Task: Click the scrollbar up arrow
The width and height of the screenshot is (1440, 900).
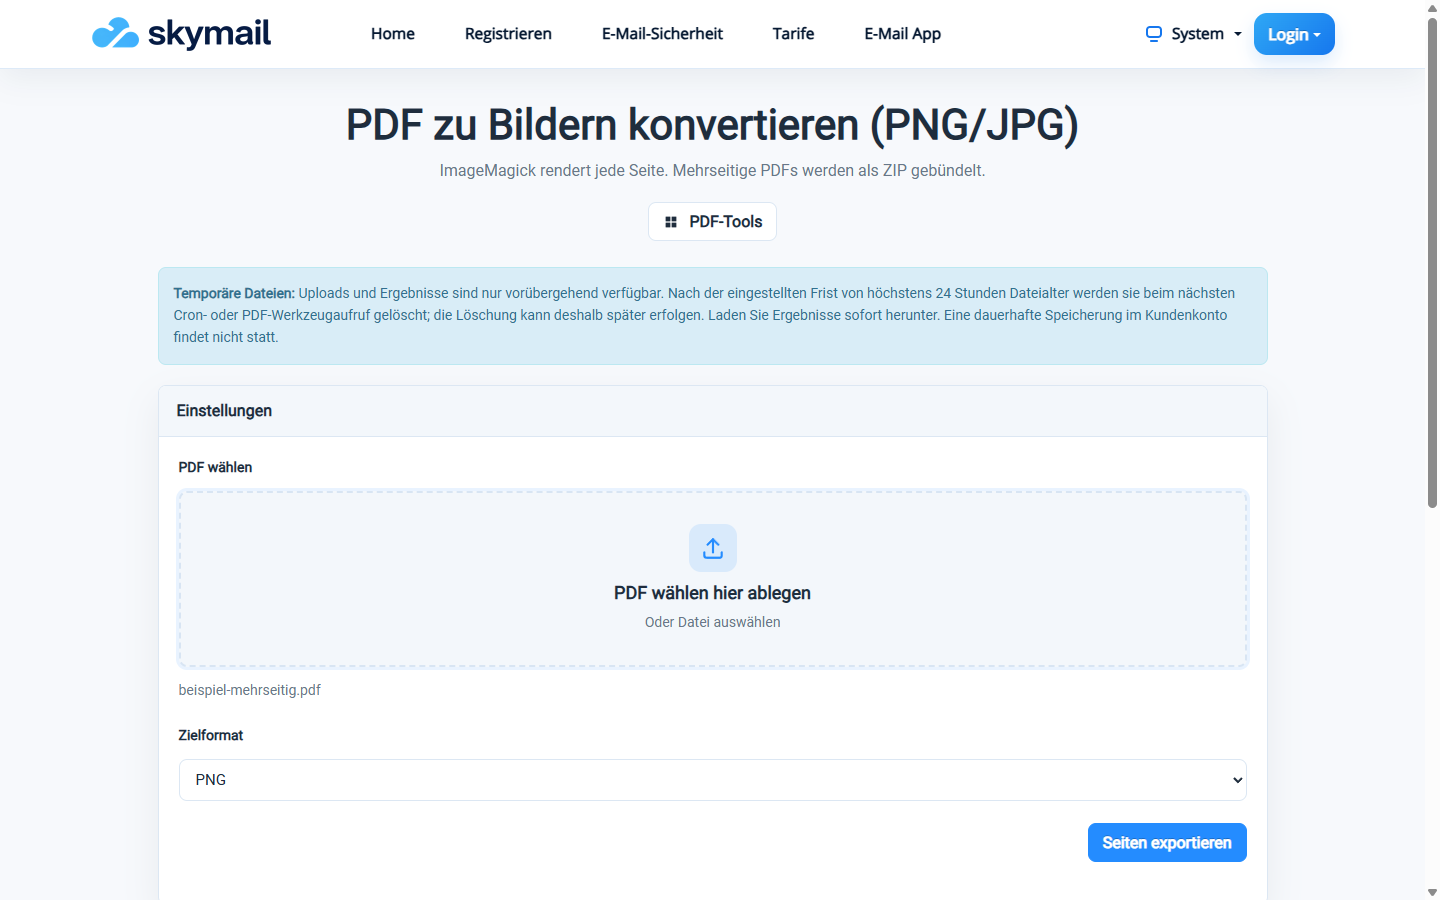Action: click(x=1432, y=8)
